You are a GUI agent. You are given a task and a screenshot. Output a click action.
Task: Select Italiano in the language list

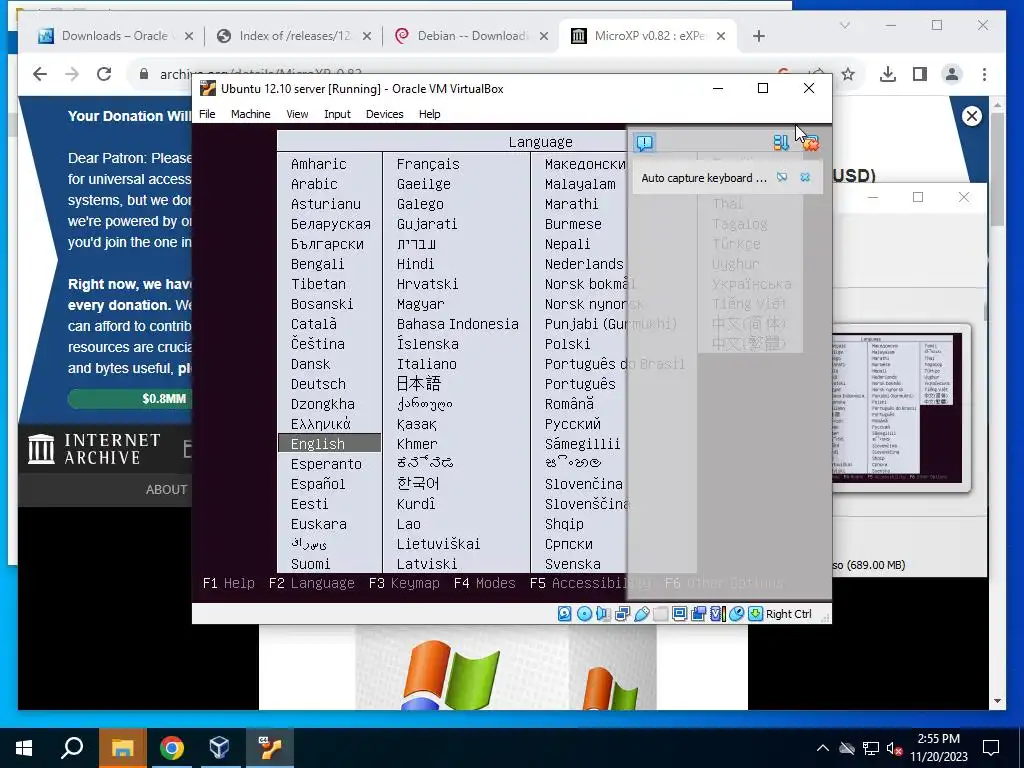(x=426, y=364)
